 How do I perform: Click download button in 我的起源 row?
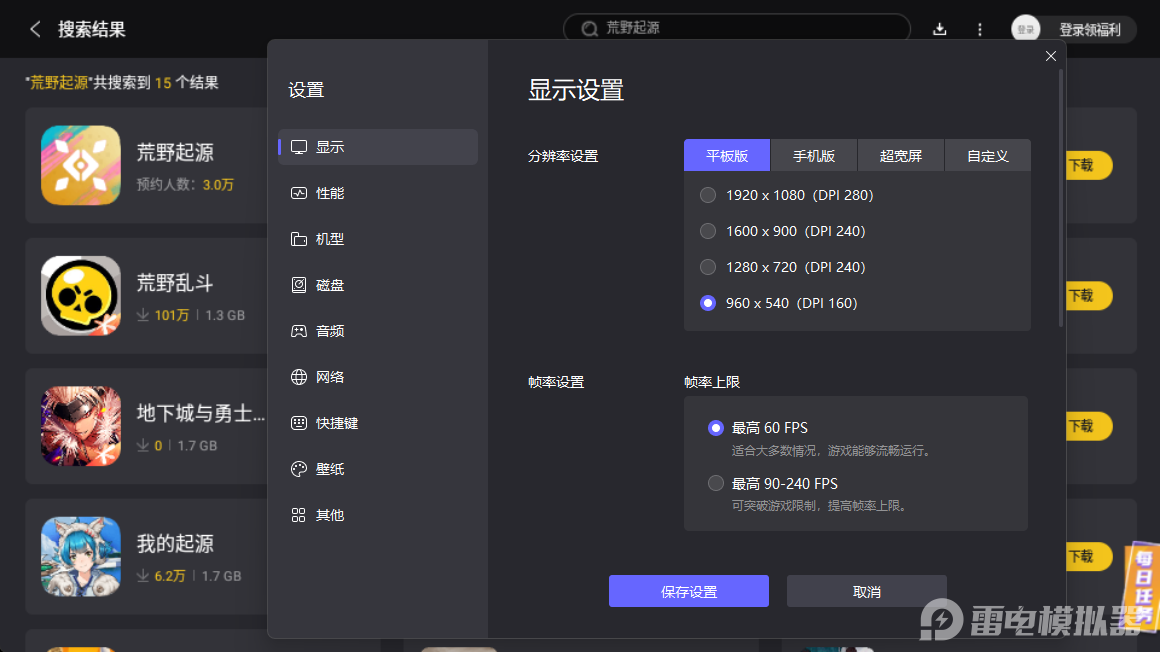coord(1089,557)
